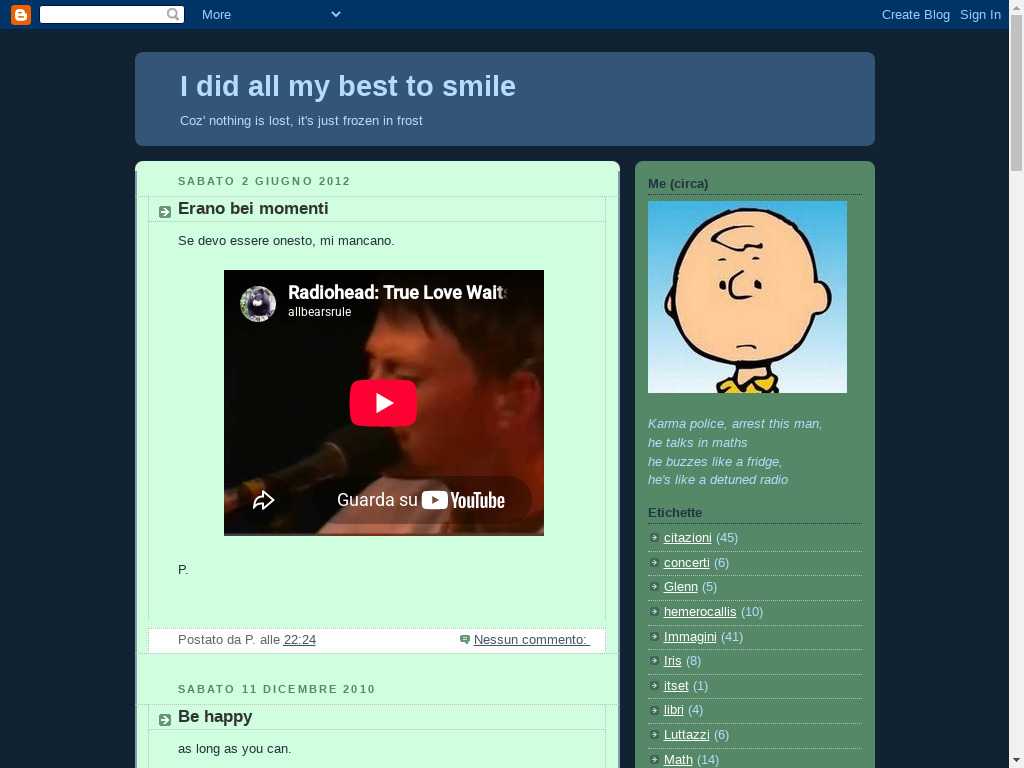Select the citazioni label link
This screenshot has height=768, width=1024.
688,537
